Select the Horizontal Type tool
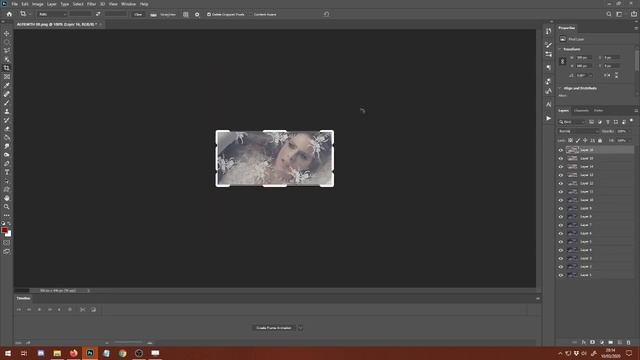The image size is (640, 360). pos(7,172)
